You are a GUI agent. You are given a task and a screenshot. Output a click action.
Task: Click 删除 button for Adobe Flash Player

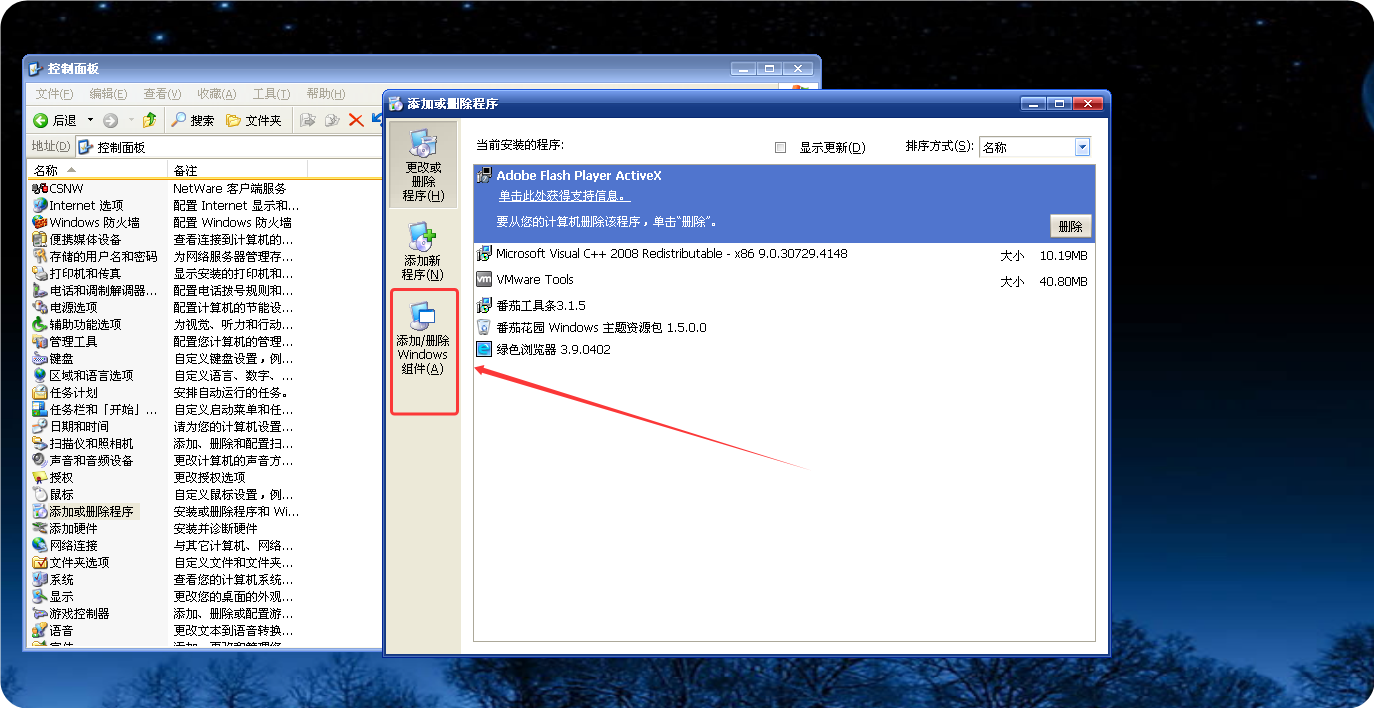1070,226
